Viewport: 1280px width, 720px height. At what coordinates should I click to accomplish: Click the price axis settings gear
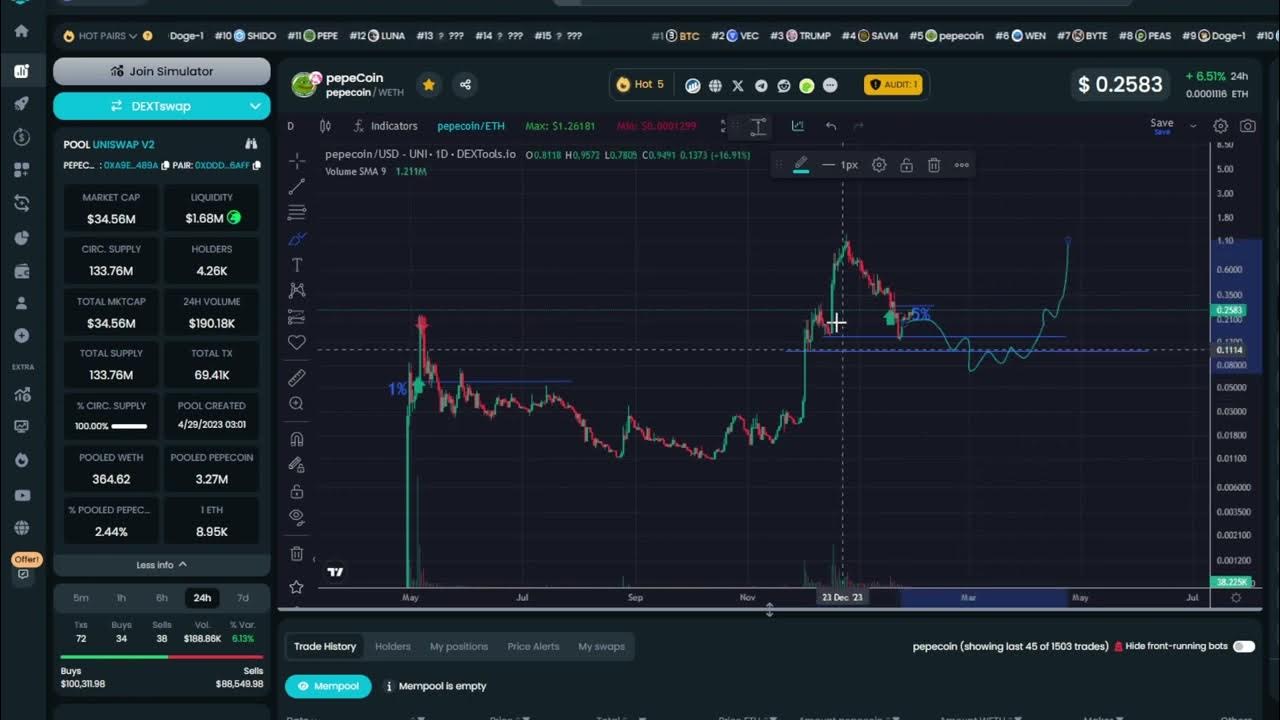click(1236, 598)
